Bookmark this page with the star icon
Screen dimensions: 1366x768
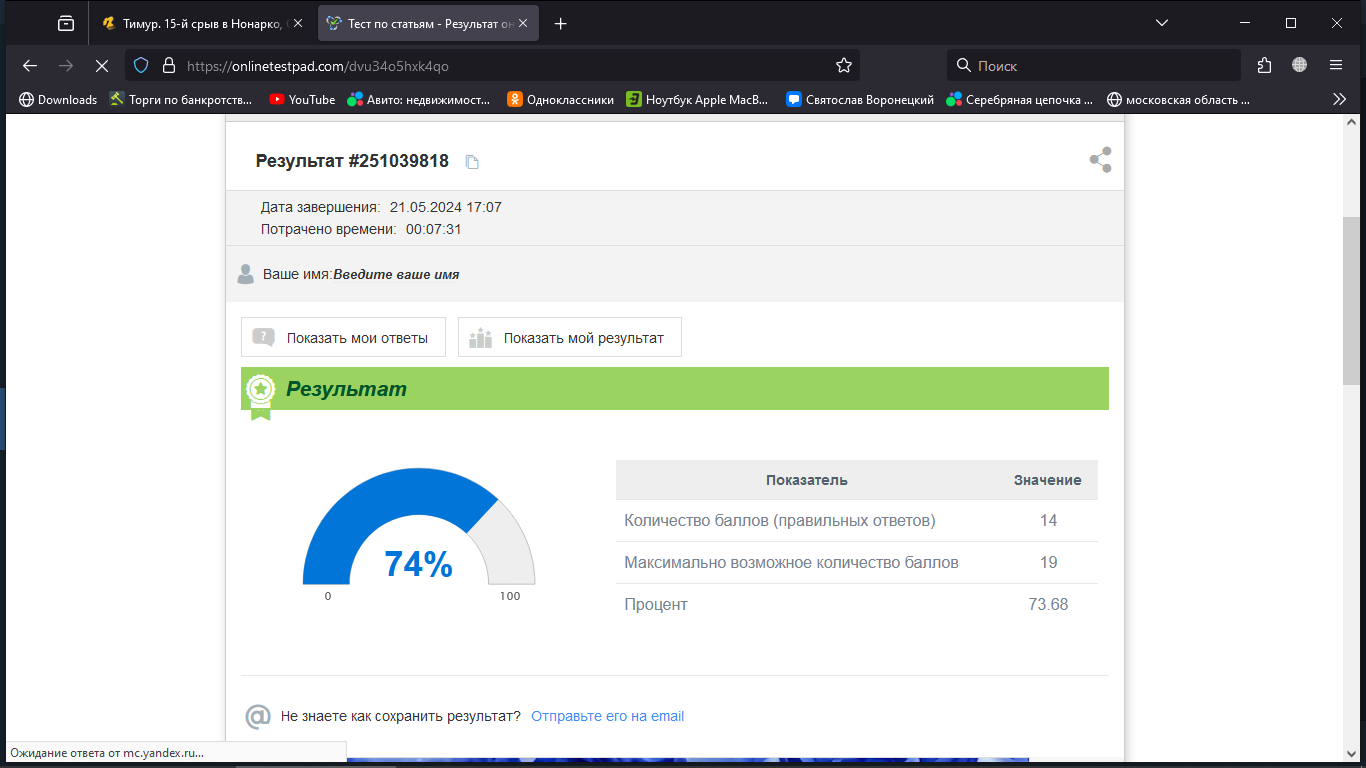(x=844, y=65)
